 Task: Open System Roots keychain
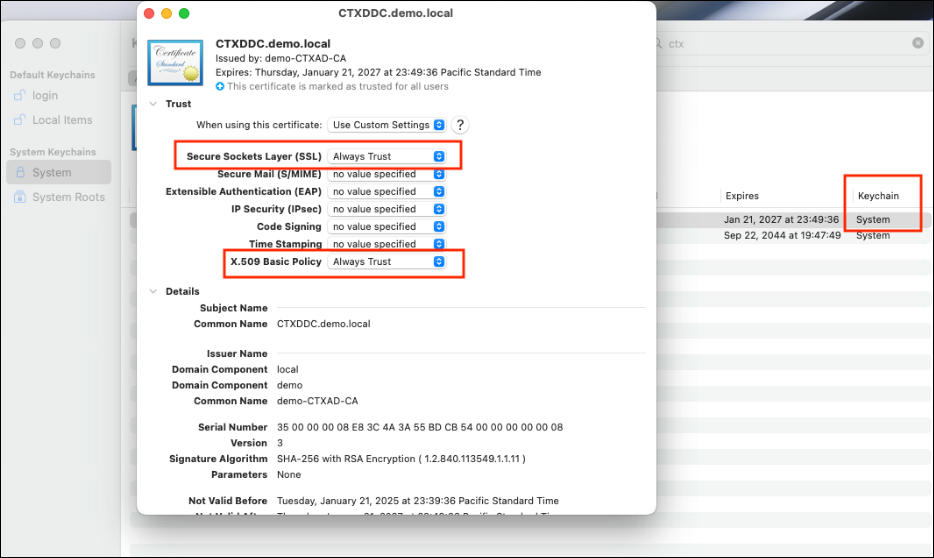67,197
